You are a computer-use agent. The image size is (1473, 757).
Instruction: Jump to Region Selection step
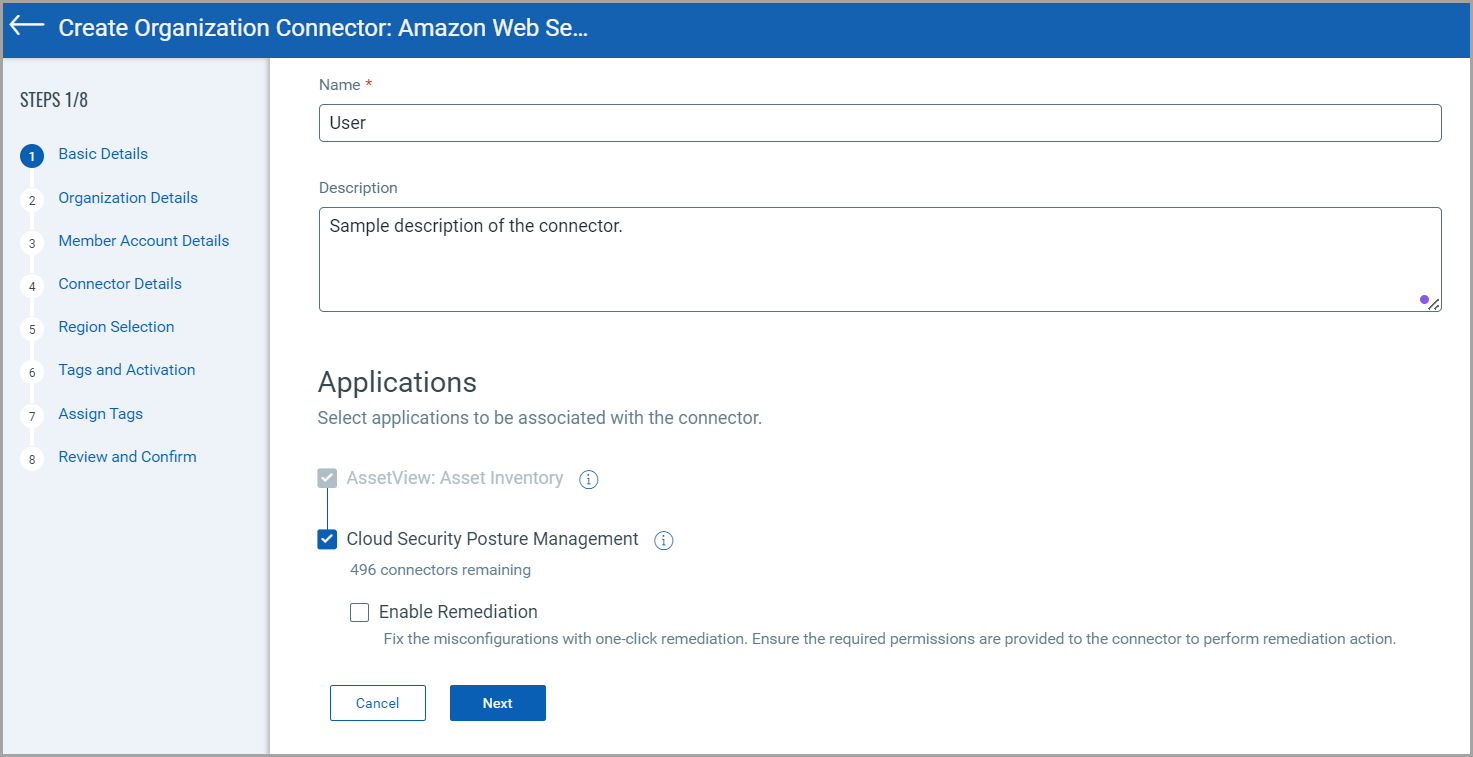pos(116,327)
